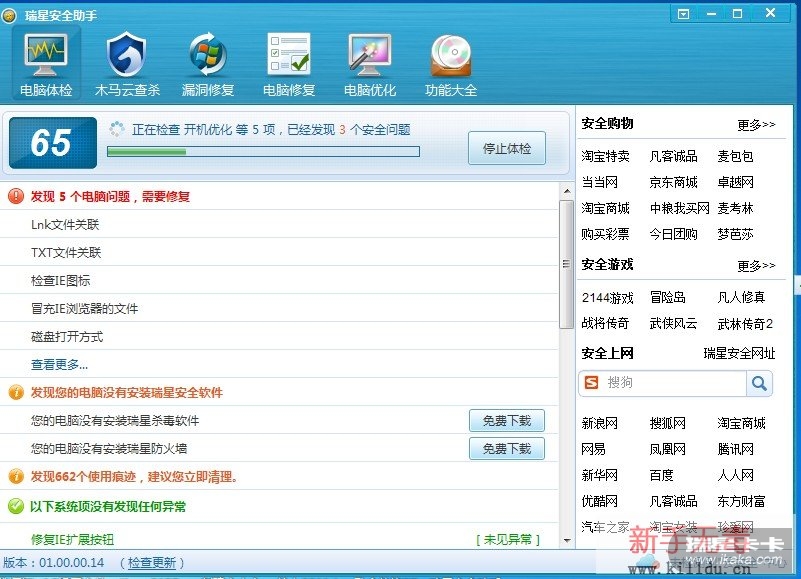Open the 中粮我买网 link
Image resolution: width=801 pixels, height=579 pixels.
pos(679,209)
